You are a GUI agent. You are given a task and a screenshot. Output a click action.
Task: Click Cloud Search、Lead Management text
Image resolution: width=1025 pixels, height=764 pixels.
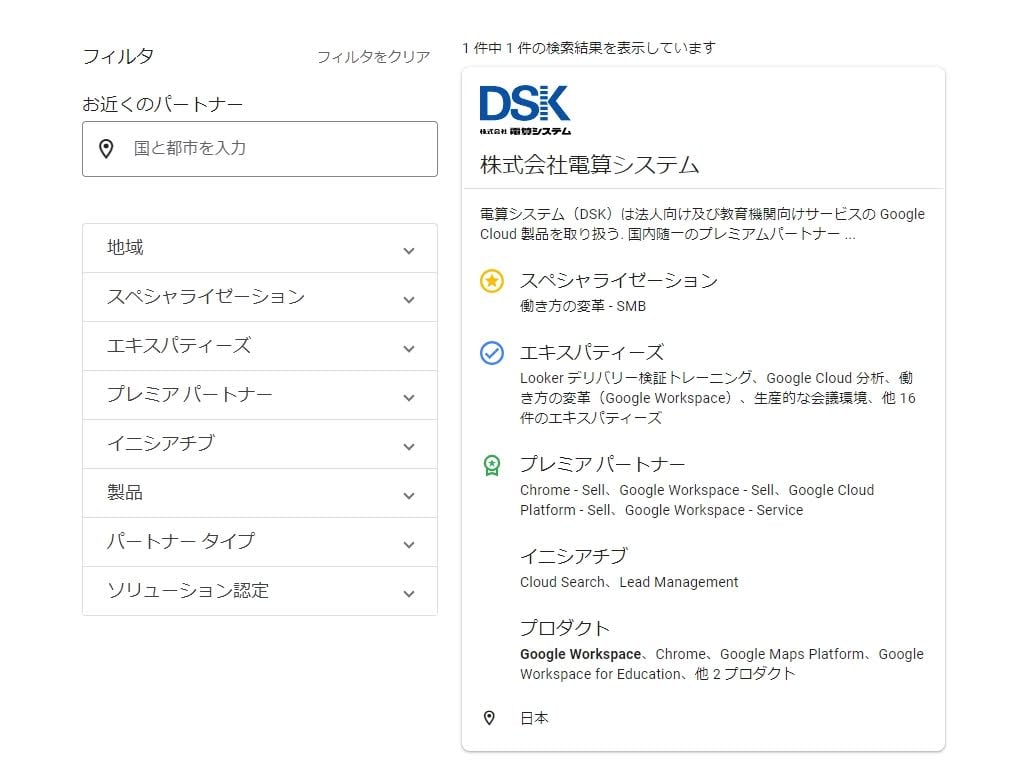coord(629,582)
